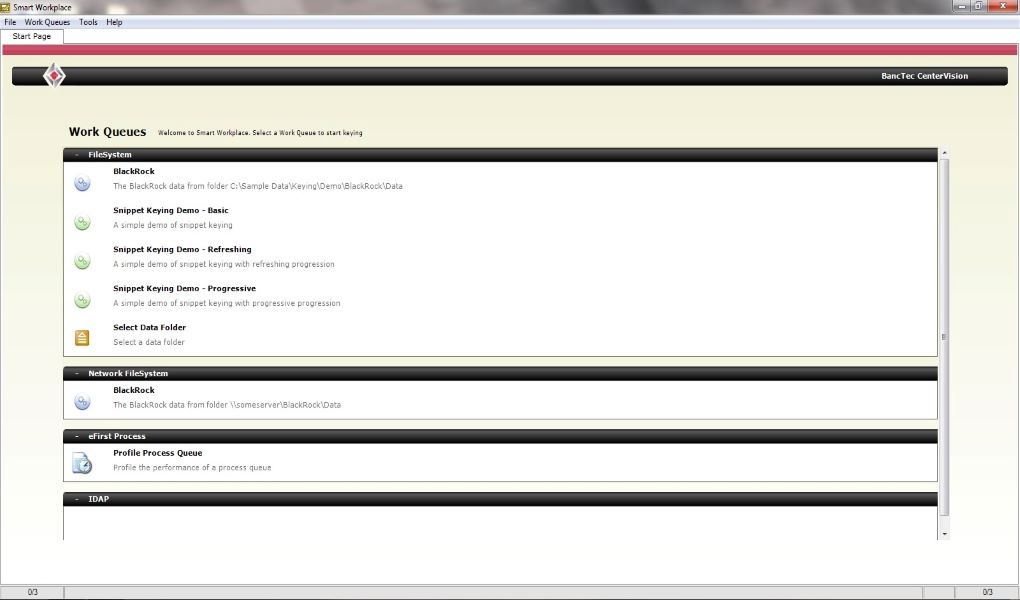The width and height of the screenshot is (1020, 600).
Task: Click the scroll up arrow of the queue list
Action: (945, 153)
